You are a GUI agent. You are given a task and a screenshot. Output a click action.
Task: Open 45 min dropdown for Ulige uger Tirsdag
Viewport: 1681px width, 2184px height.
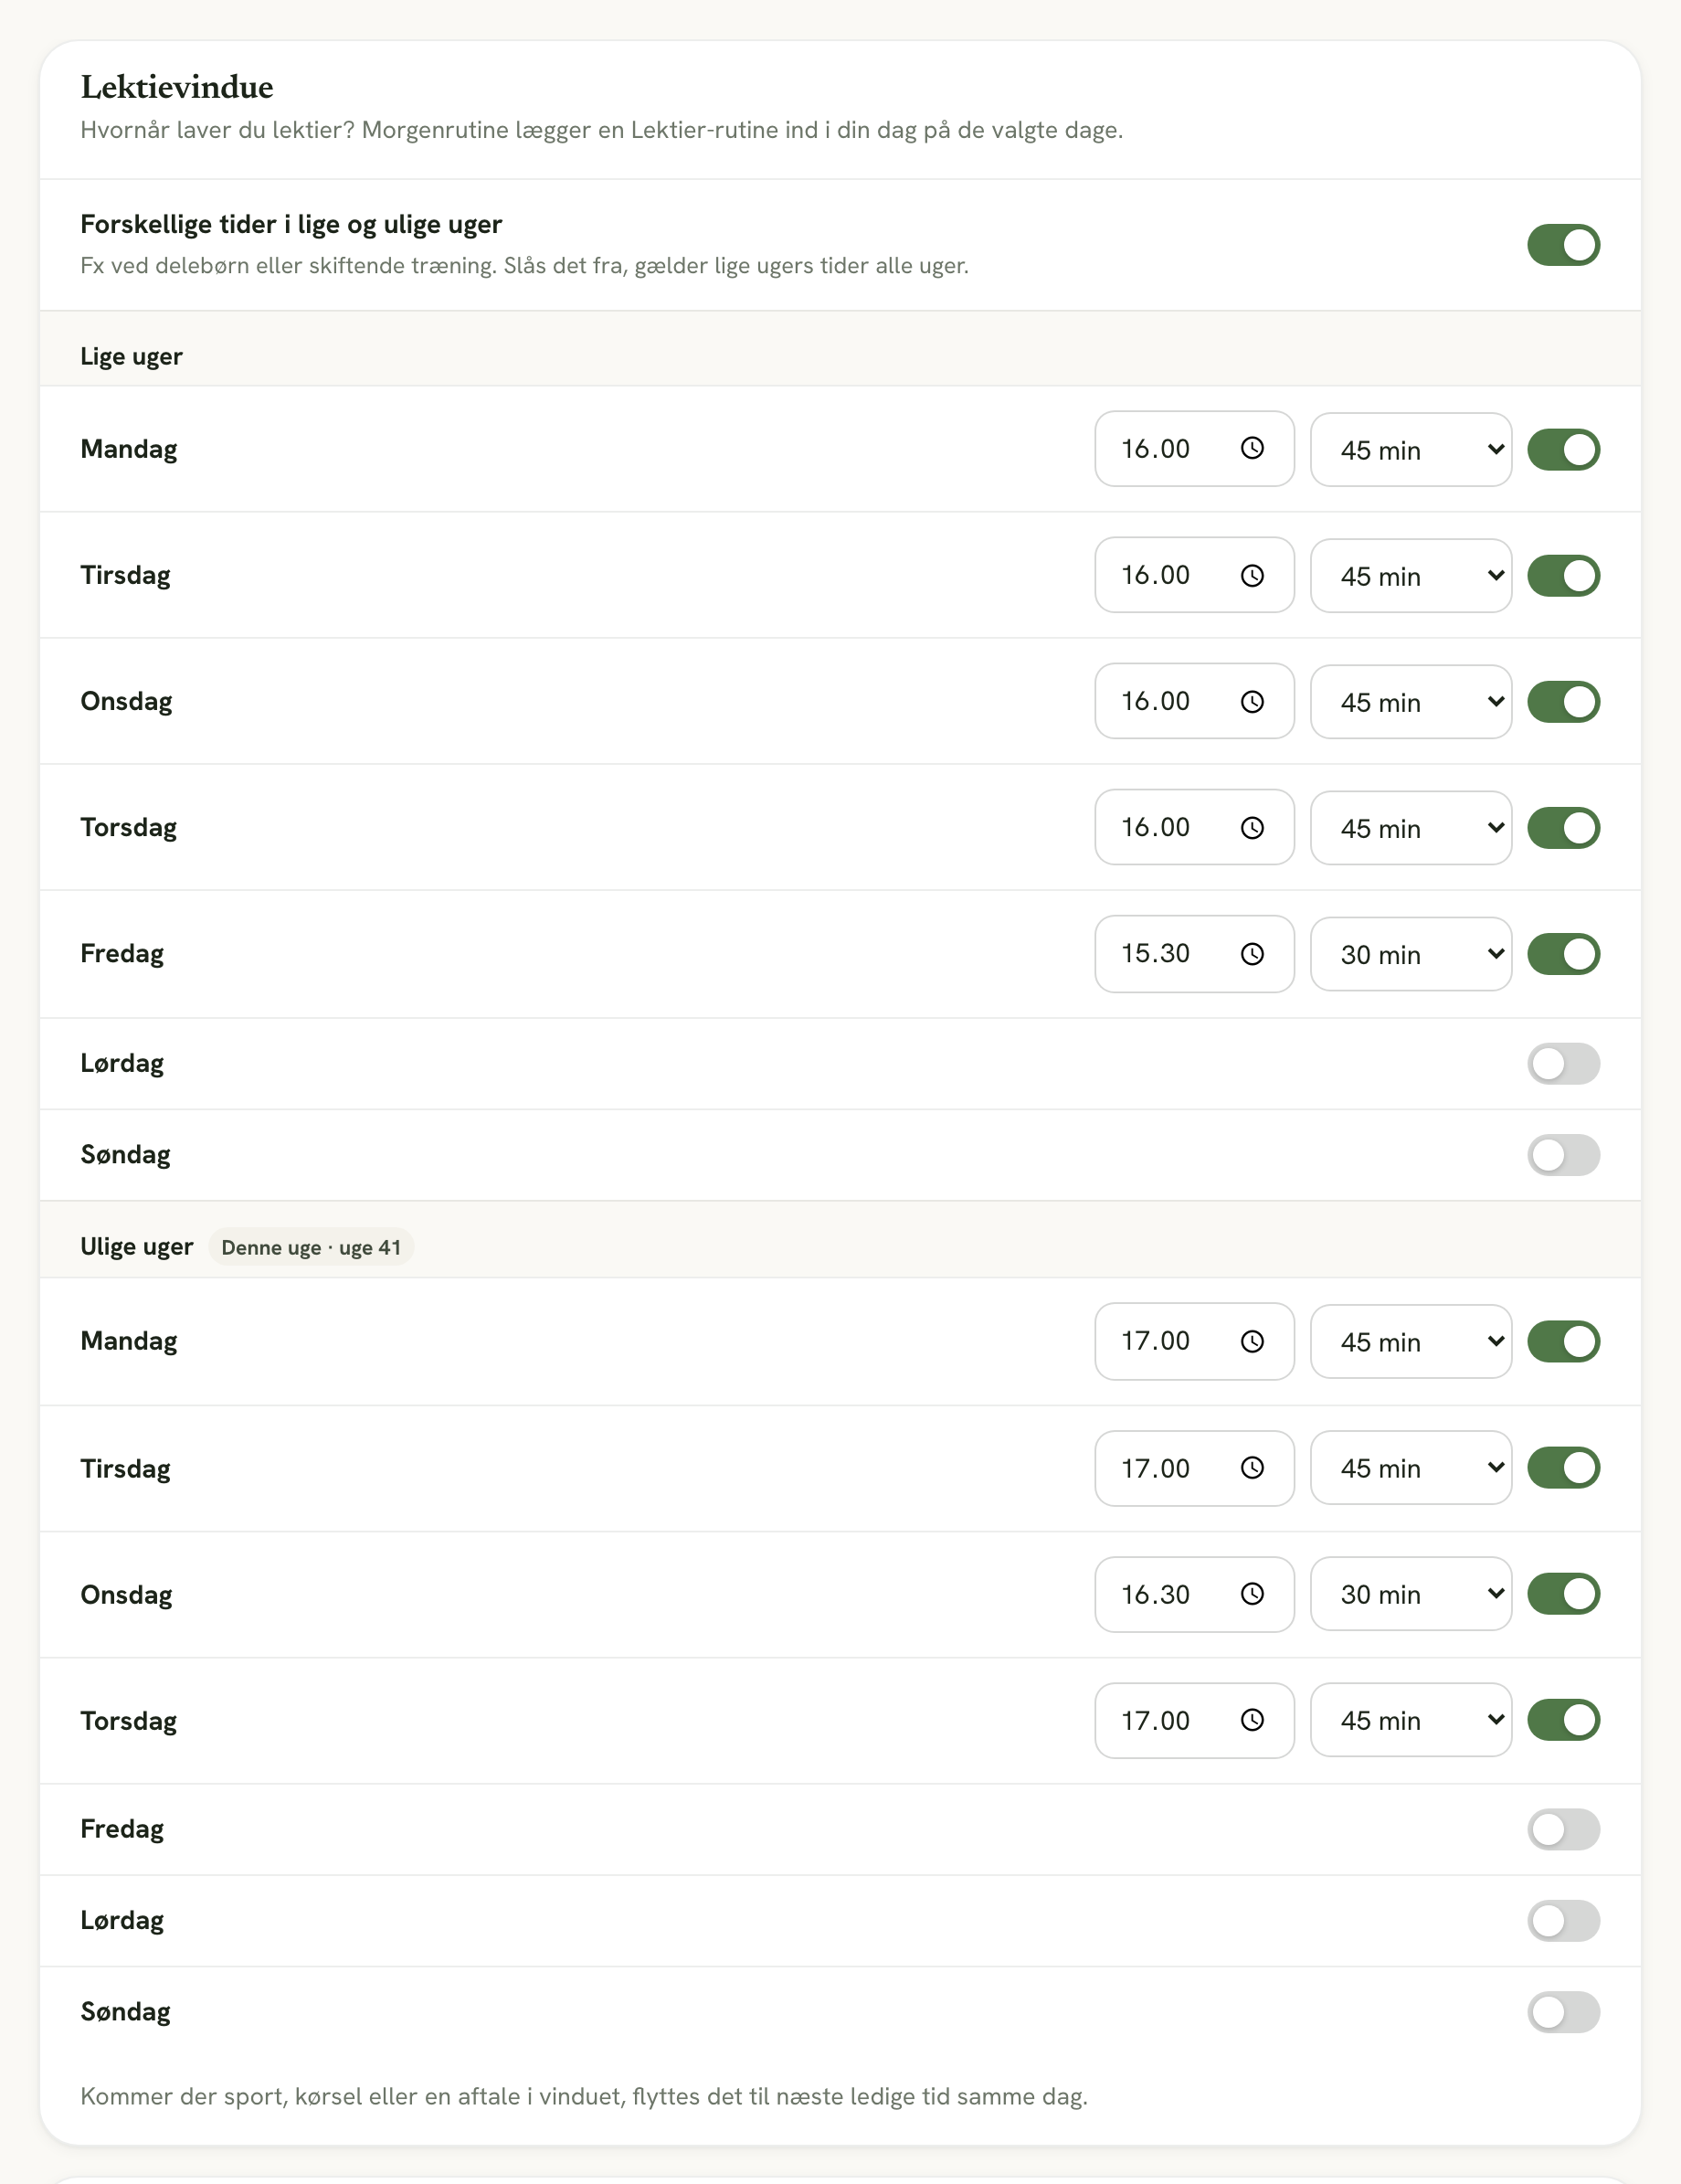(1411, 1468)
